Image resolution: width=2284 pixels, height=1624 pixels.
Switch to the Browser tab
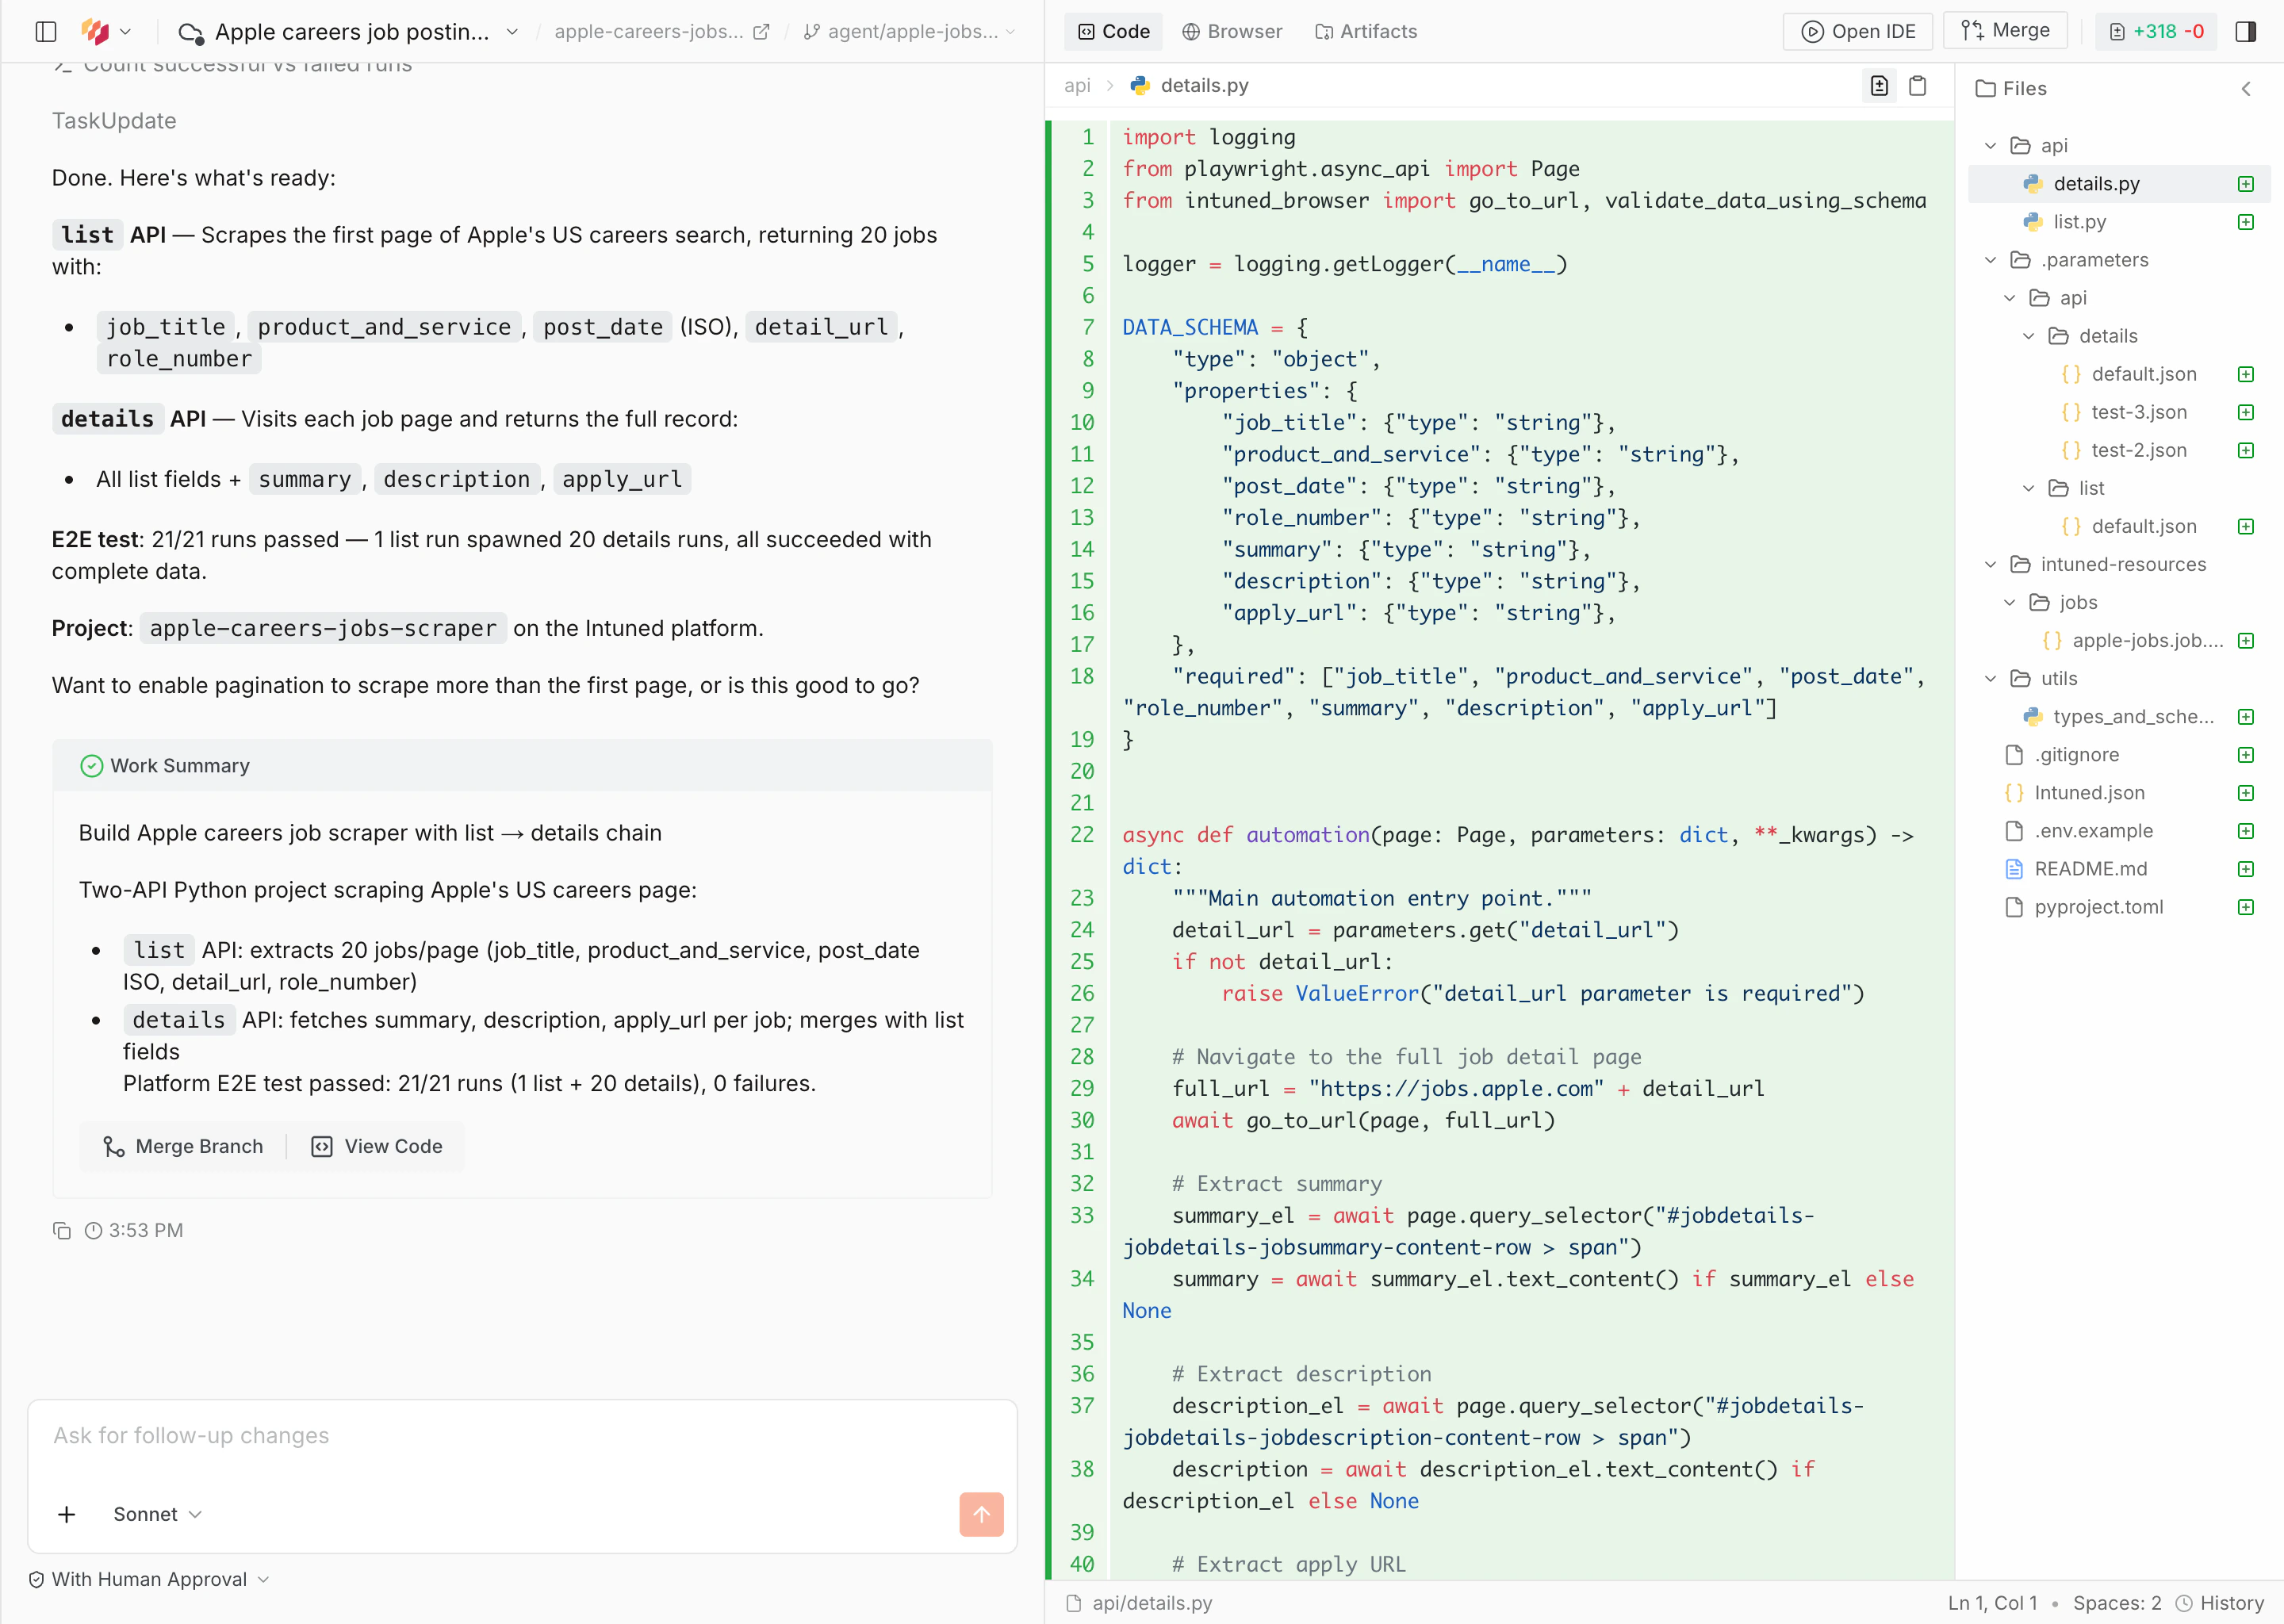coord(1232,31)
